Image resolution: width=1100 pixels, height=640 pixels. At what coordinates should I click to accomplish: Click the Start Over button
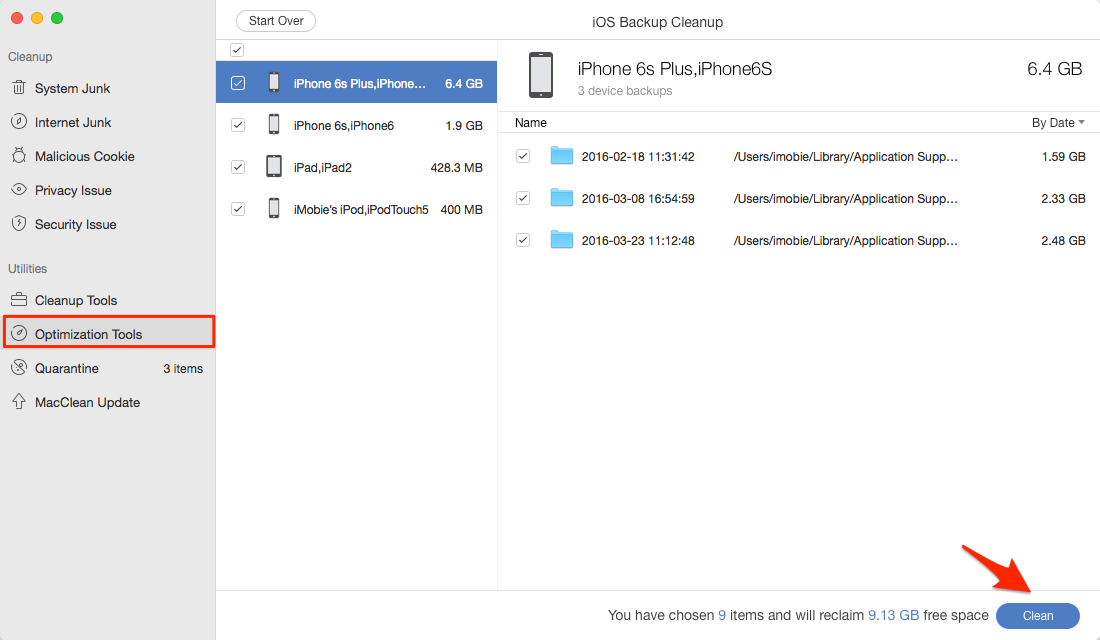(276, 21)
